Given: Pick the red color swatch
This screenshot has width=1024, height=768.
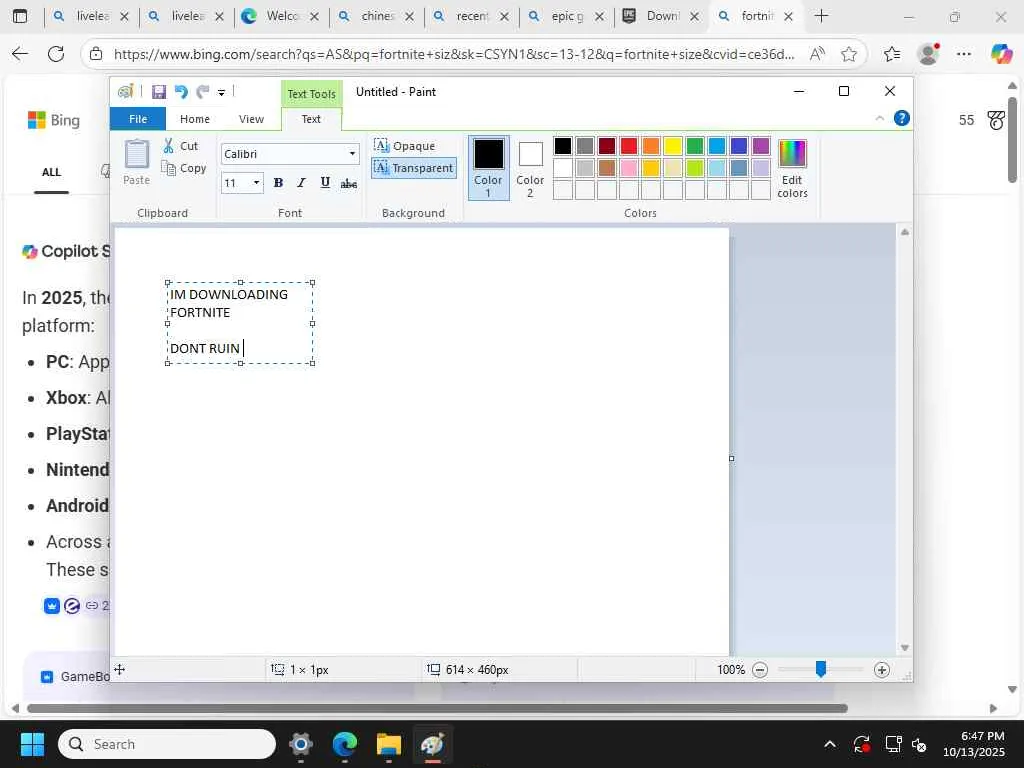Looking at the screenshot, I should pyautogui.click(x=629, y=146).
